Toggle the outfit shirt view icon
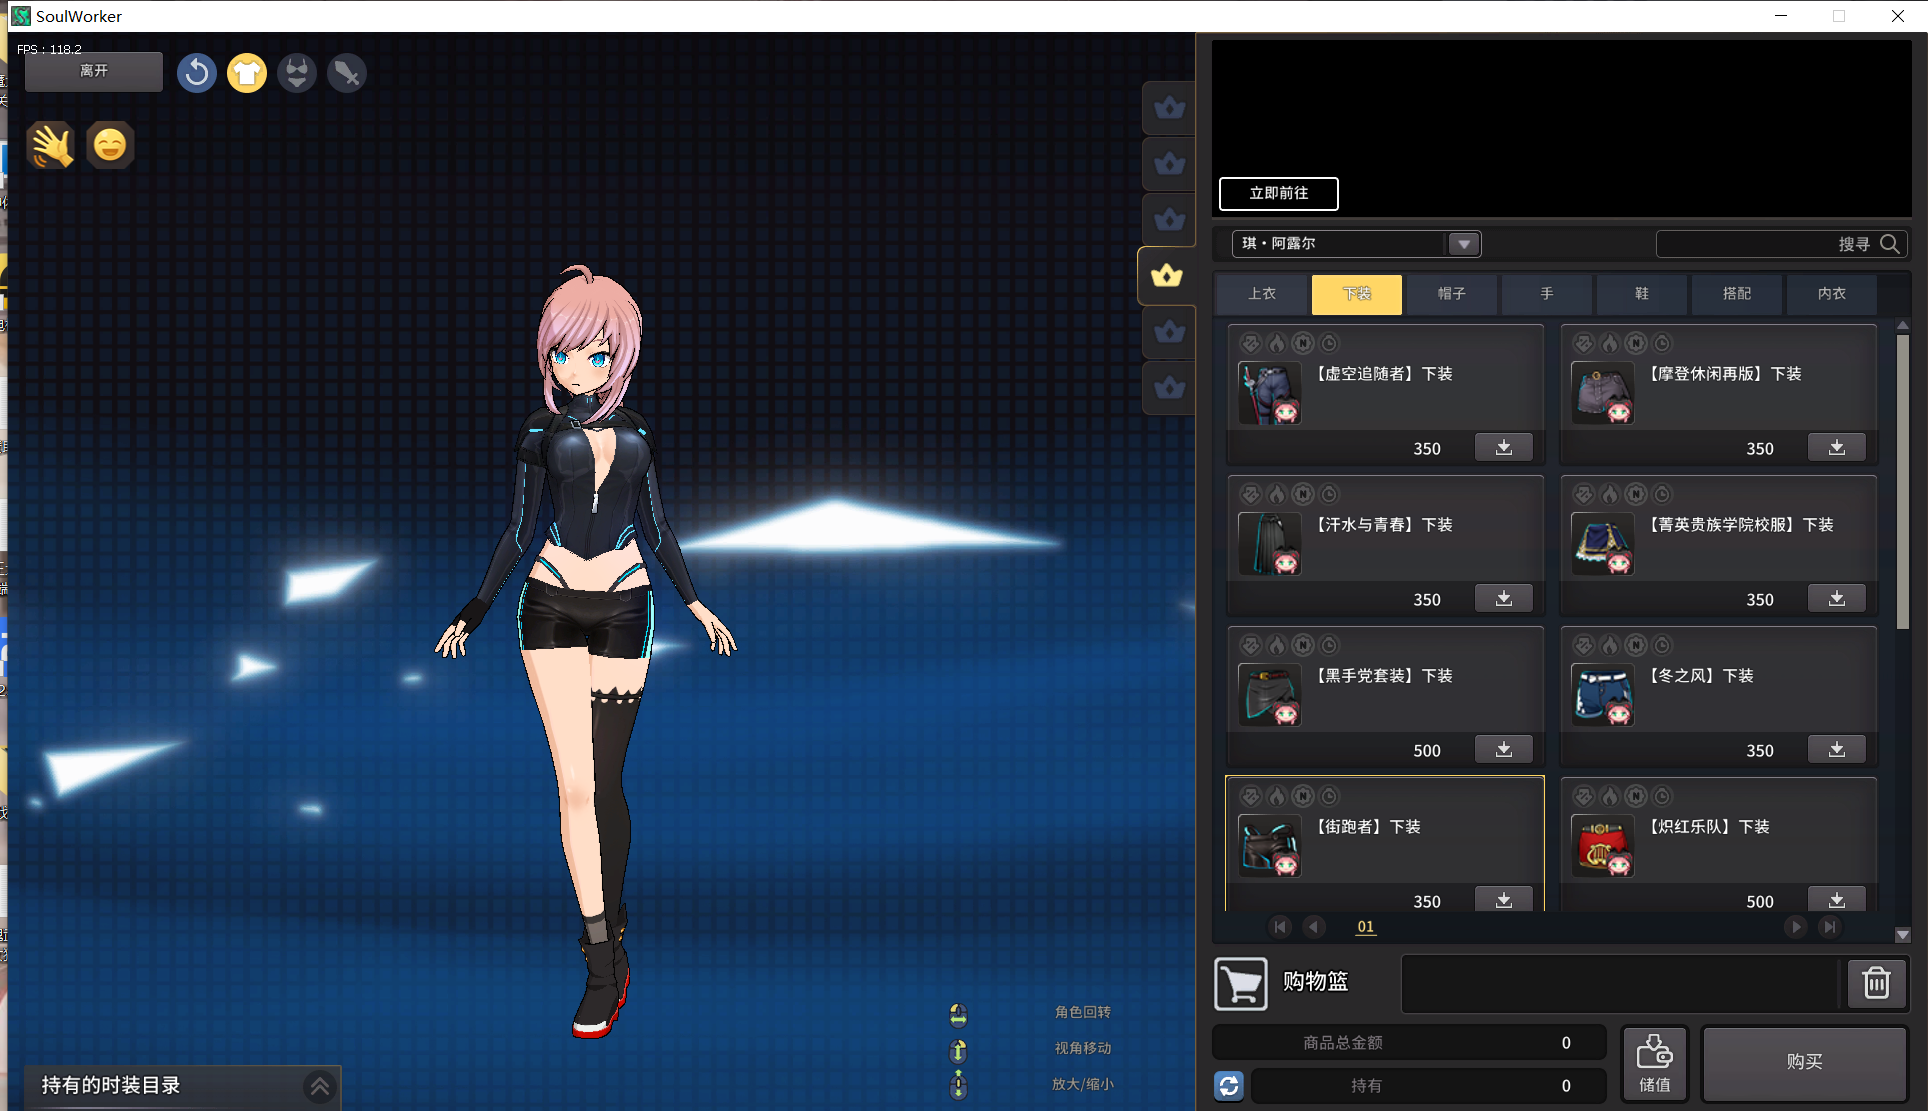This screenshot has height=1111, width=1928. pos(247,73)
